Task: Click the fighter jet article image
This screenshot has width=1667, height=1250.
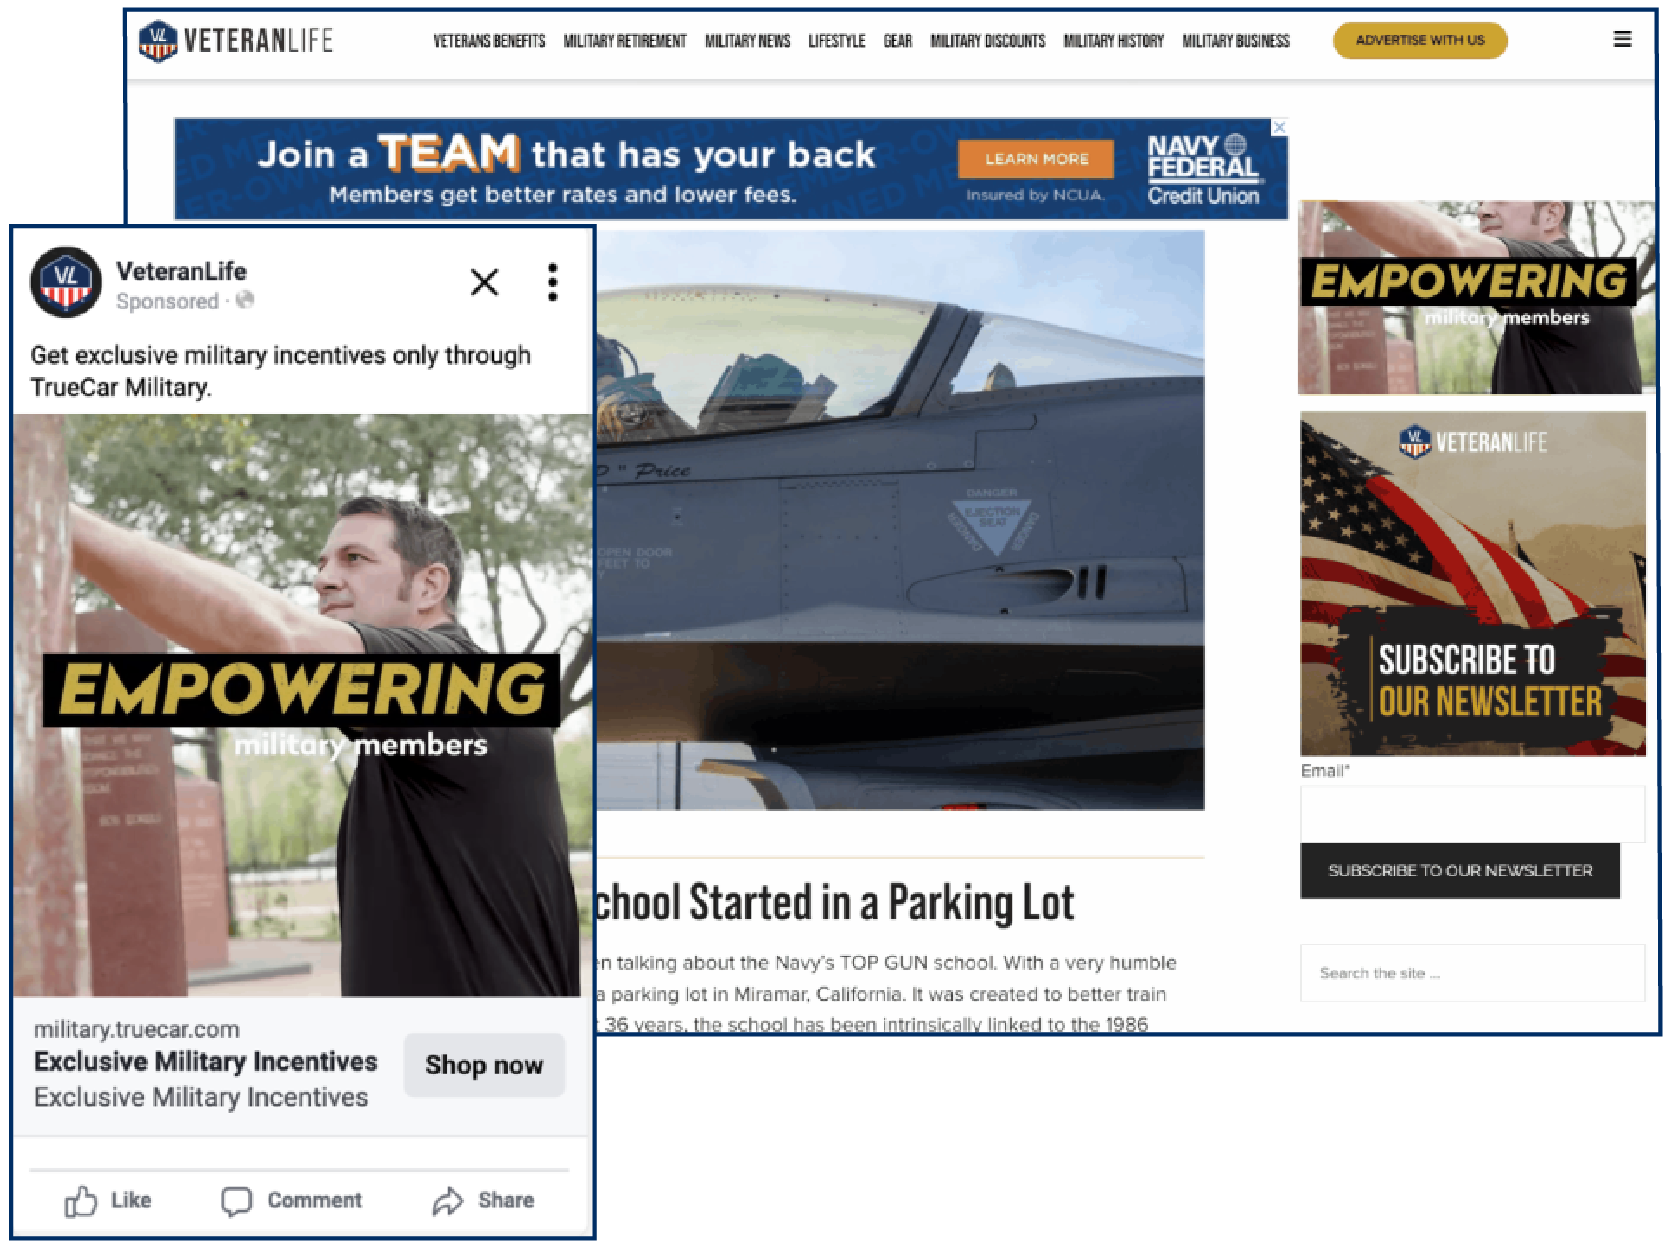Action: [900, 520]
